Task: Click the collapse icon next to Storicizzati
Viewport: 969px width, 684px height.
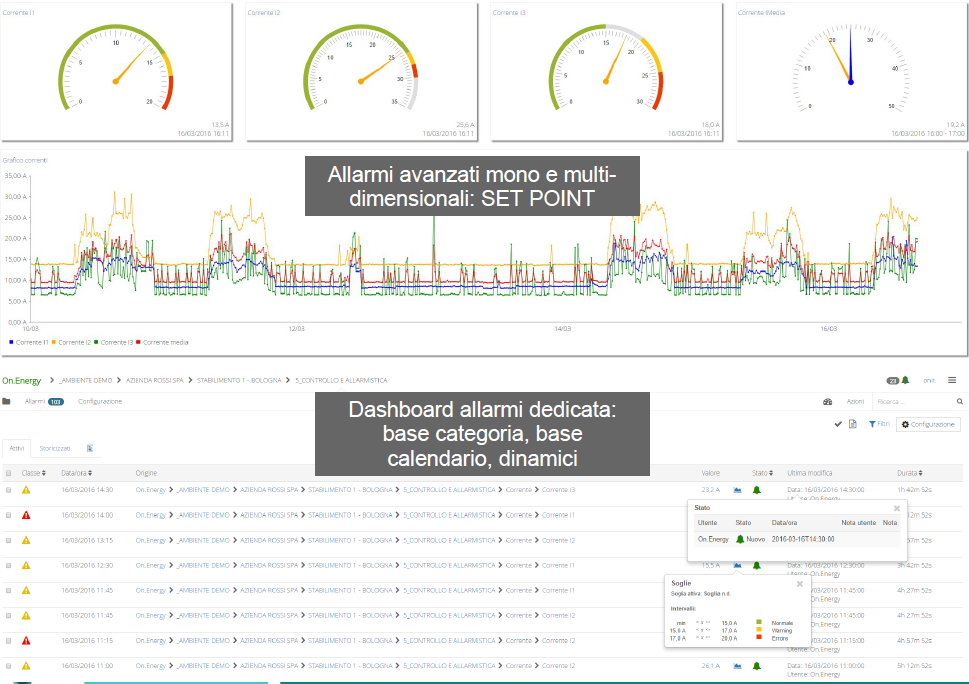Action: coord(90,449)
